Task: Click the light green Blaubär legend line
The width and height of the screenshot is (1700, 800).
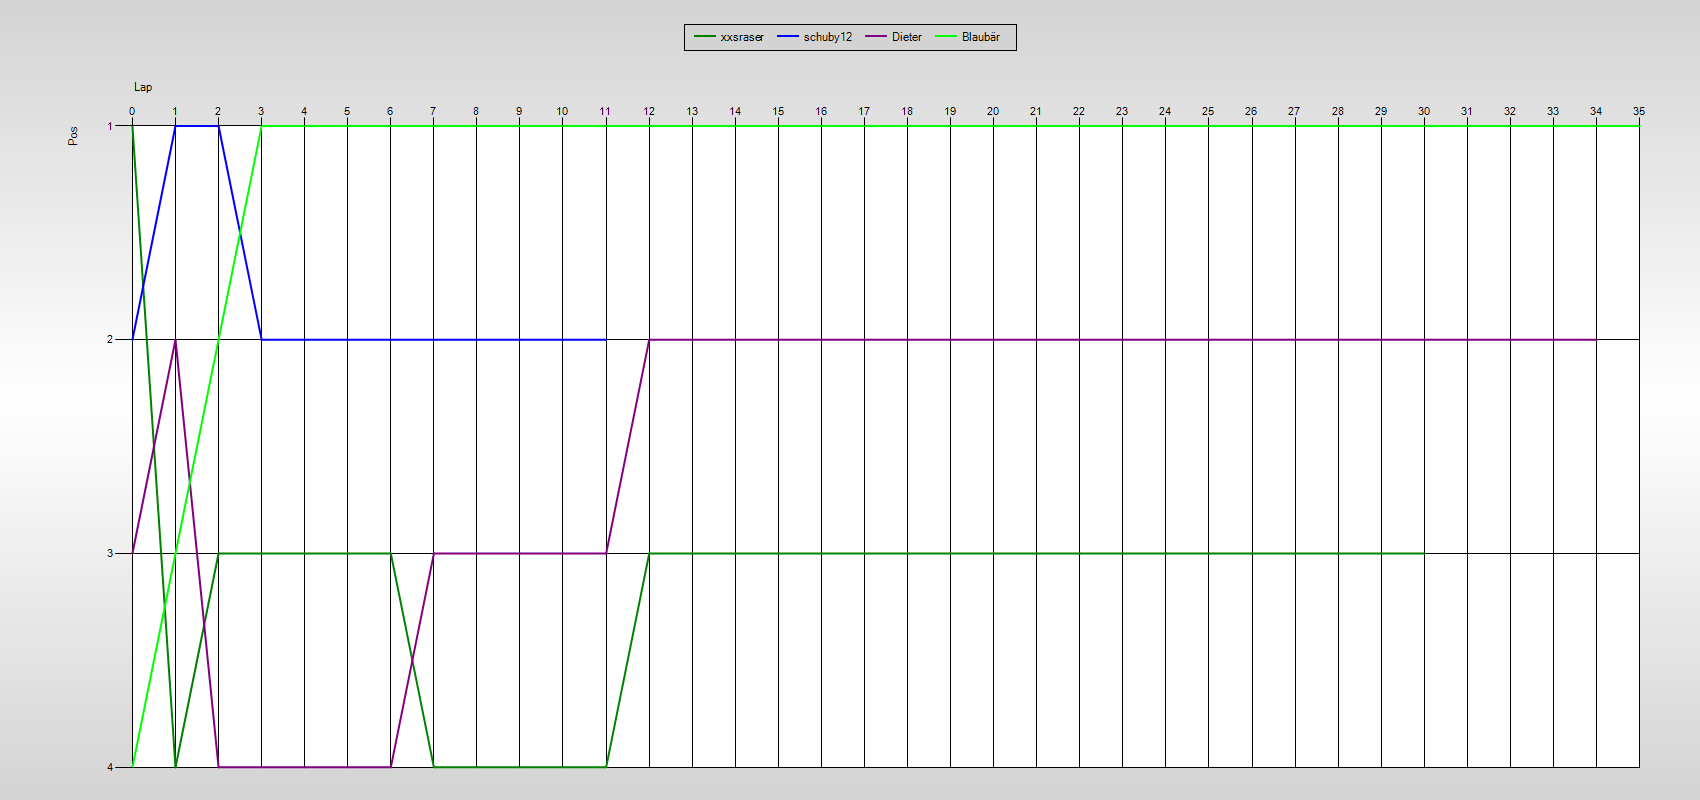Action: pyautogui.click(x=946, y=37)
